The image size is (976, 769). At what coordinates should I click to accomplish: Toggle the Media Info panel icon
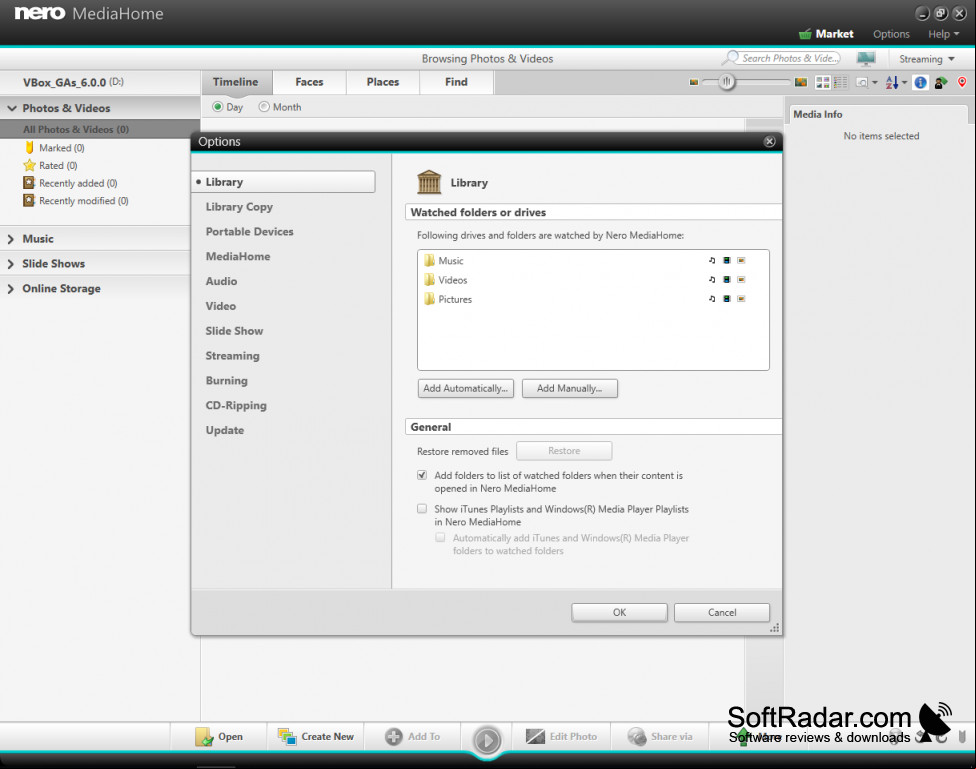pos(921,82)
